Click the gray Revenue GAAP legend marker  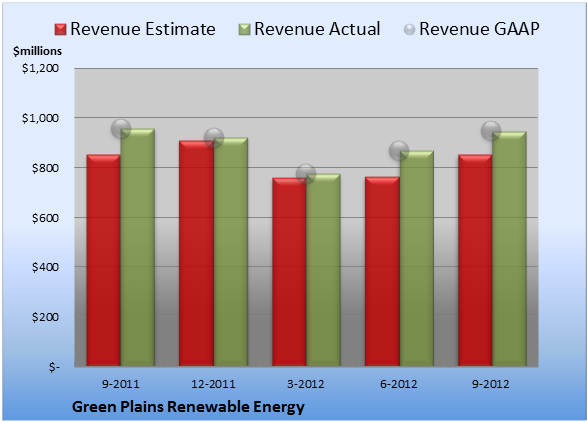coord(410,30)
